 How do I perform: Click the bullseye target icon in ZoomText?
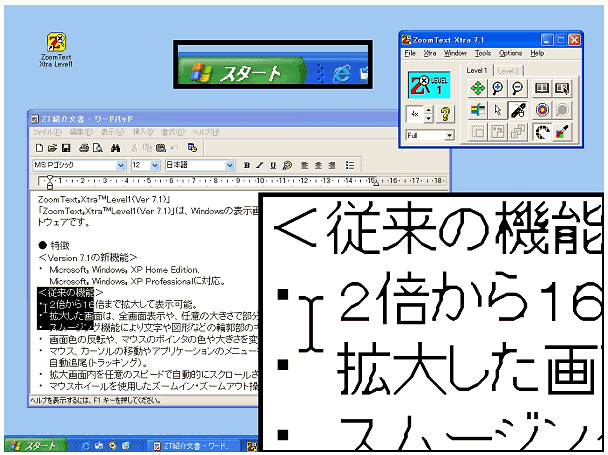542,110
